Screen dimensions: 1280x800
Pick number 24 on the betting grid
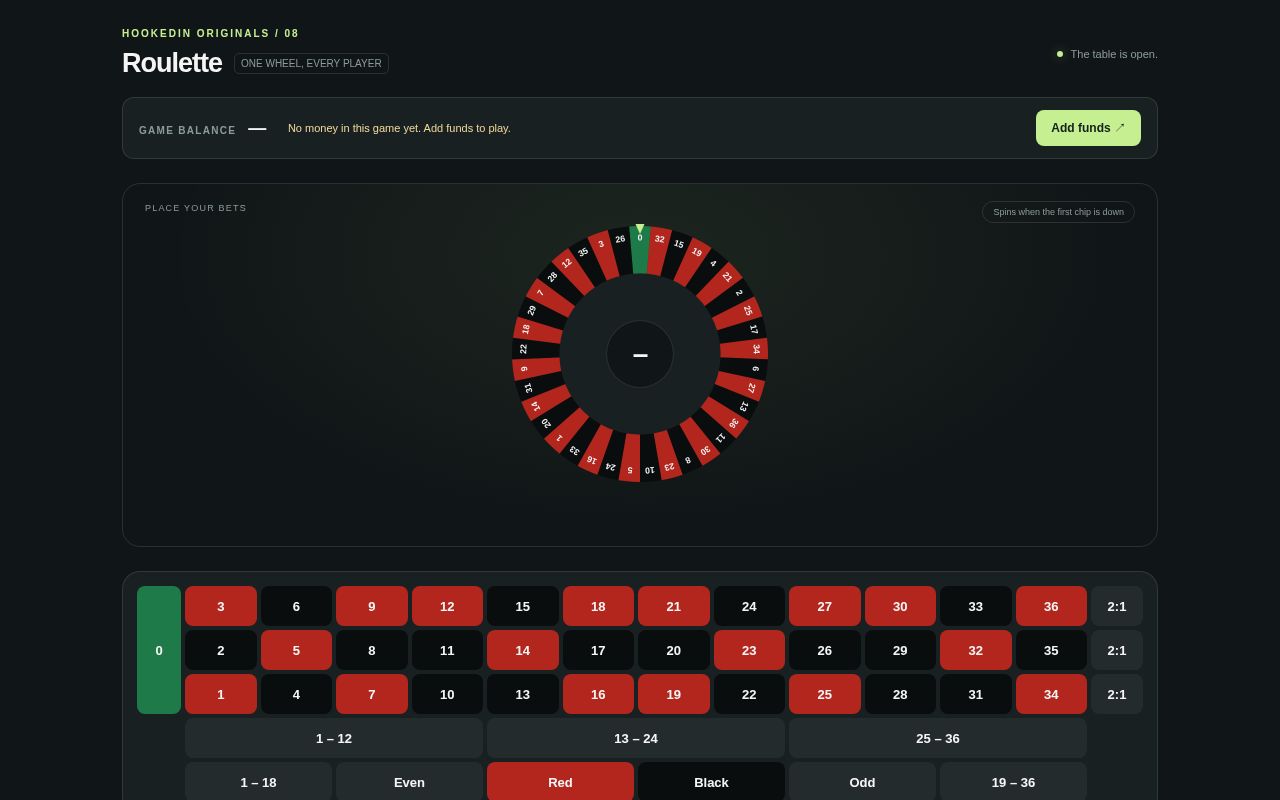[749, 606]
